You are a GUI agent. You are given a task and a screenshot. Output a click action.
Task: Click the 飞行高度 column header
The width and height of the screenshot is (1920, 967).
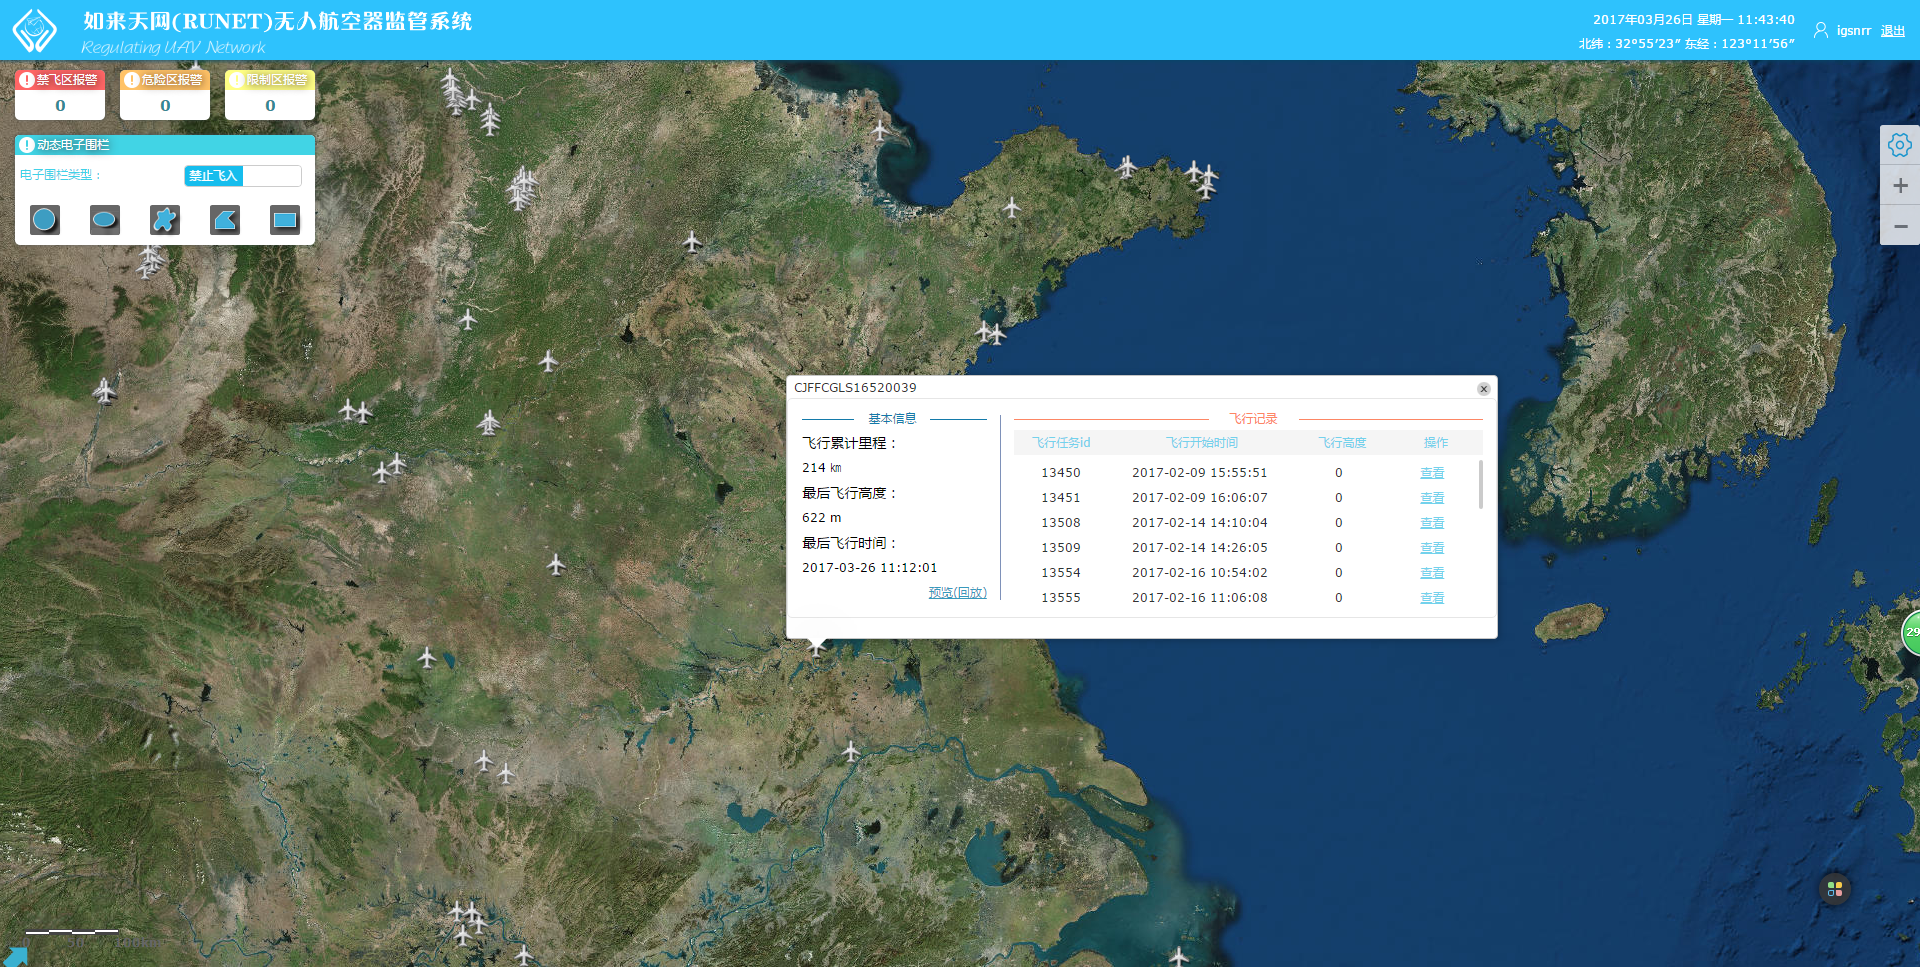pyautogui.click(x=1342, y=443)
